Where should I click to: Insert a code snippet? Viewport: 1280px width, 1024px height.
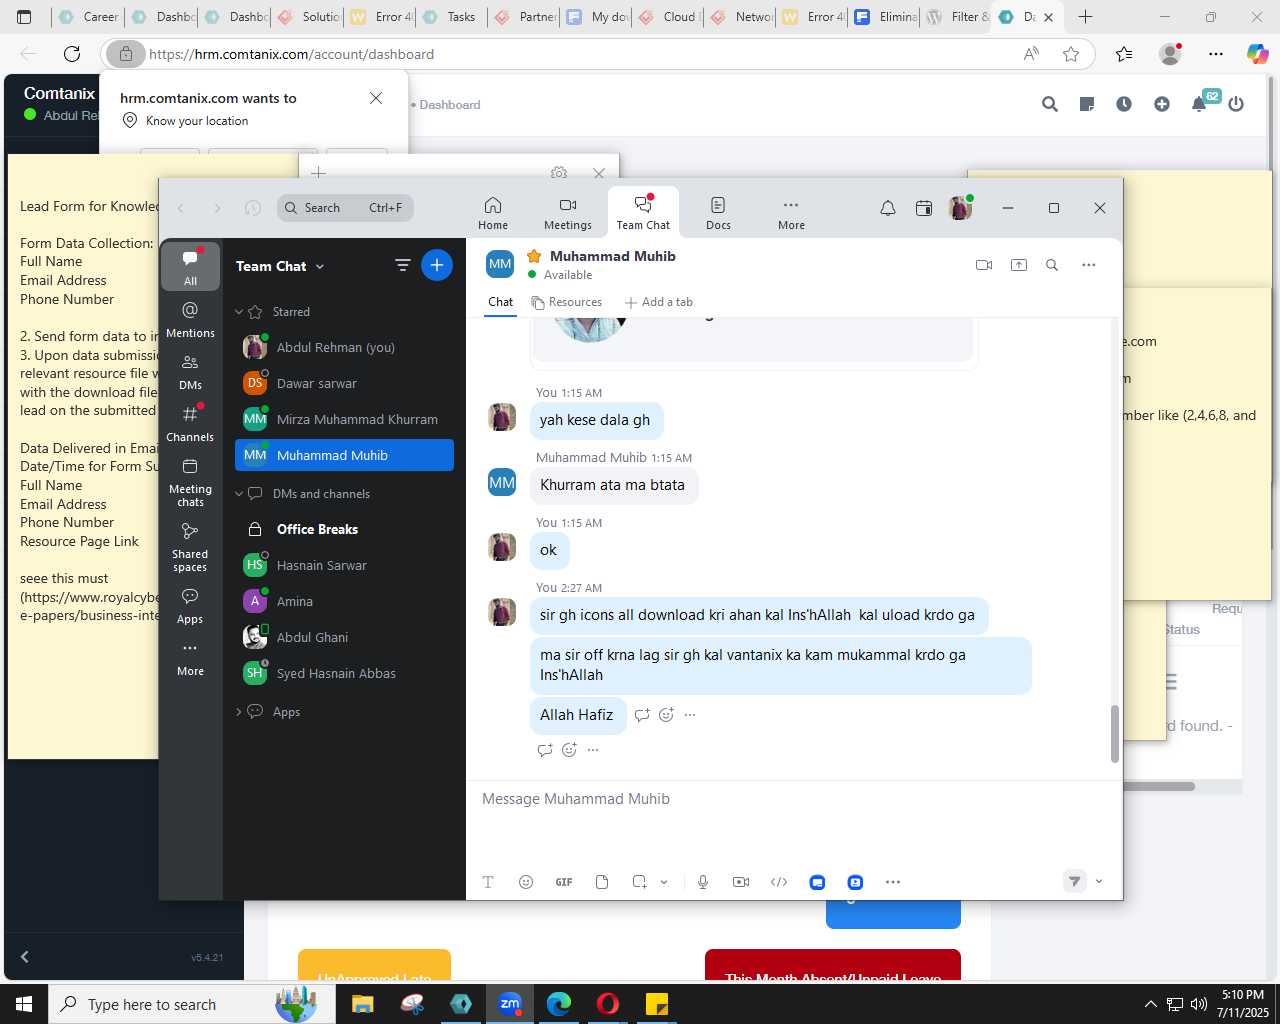point(779,882)
